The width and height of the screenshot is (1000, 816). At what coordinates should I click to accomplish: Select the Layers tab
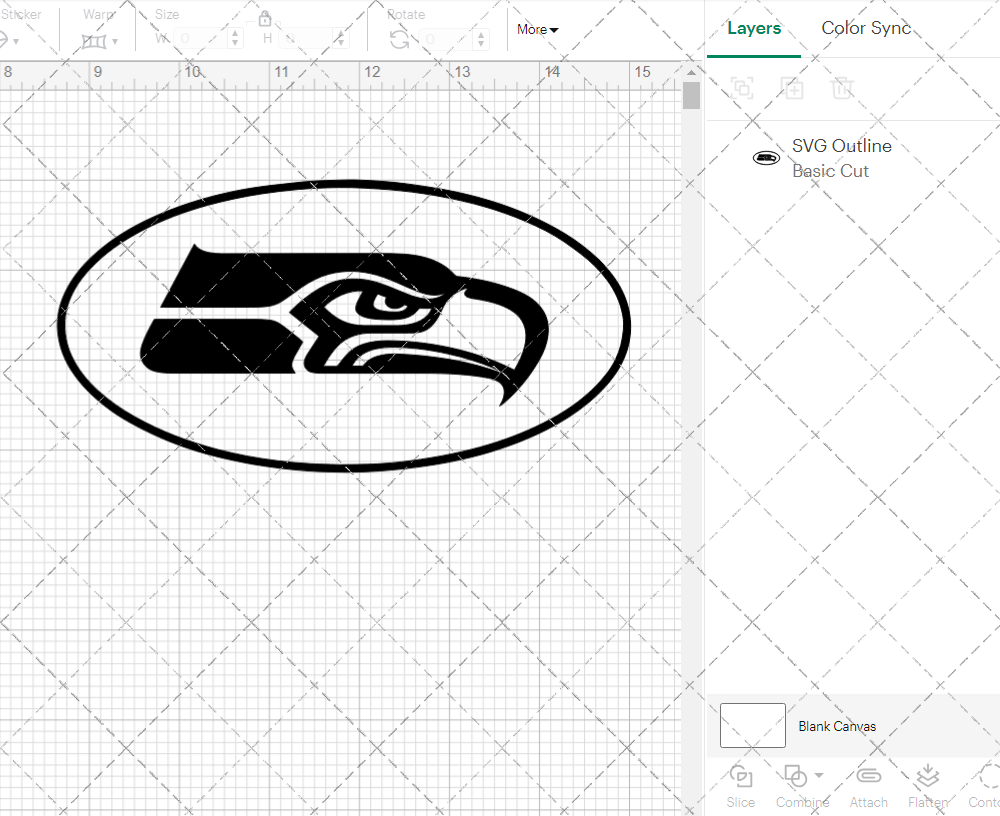tap(754, 28)
